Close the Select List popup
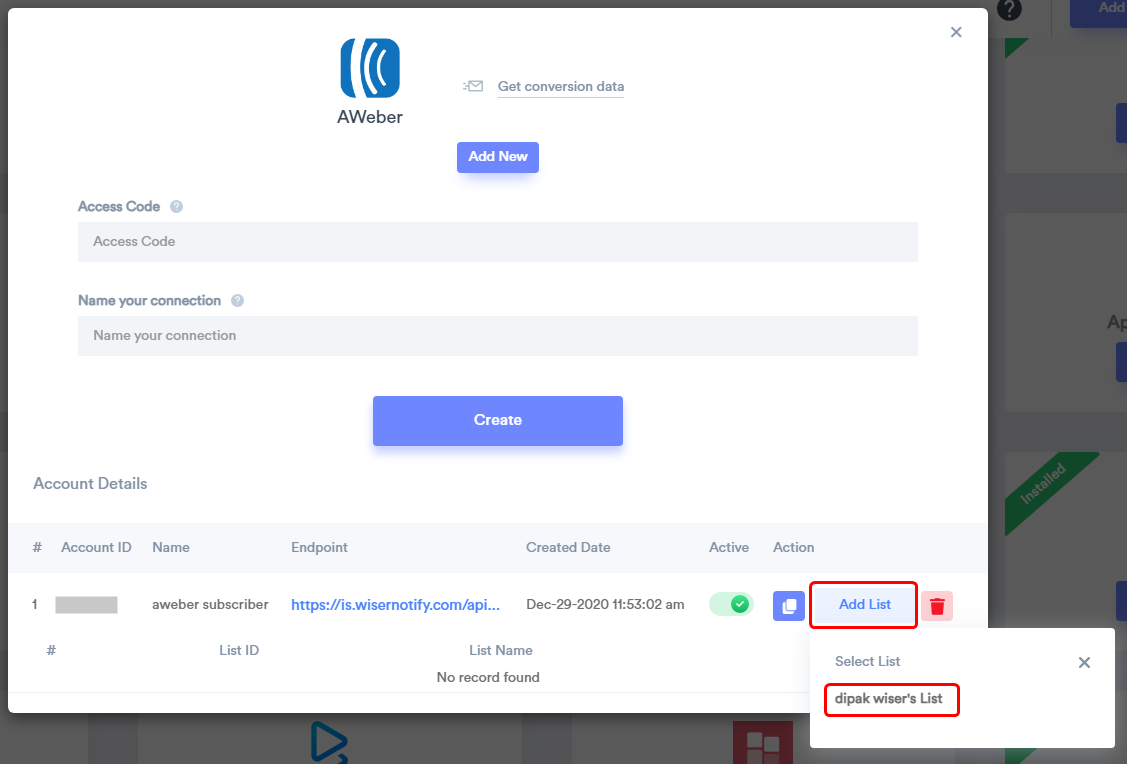 pyautogui.click(x=1085, y=663)
